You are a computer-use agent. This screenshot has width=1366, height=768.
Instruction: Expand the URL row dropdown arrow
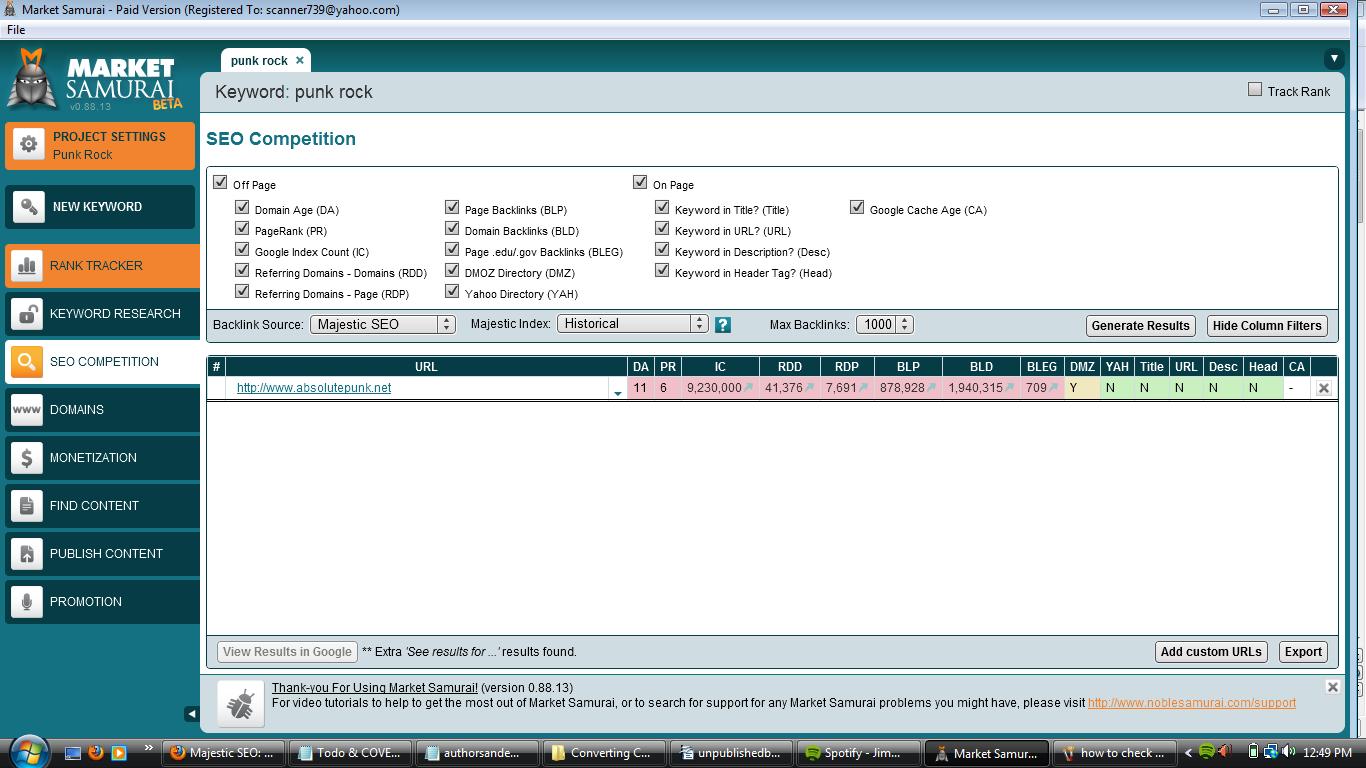[617, 393]
